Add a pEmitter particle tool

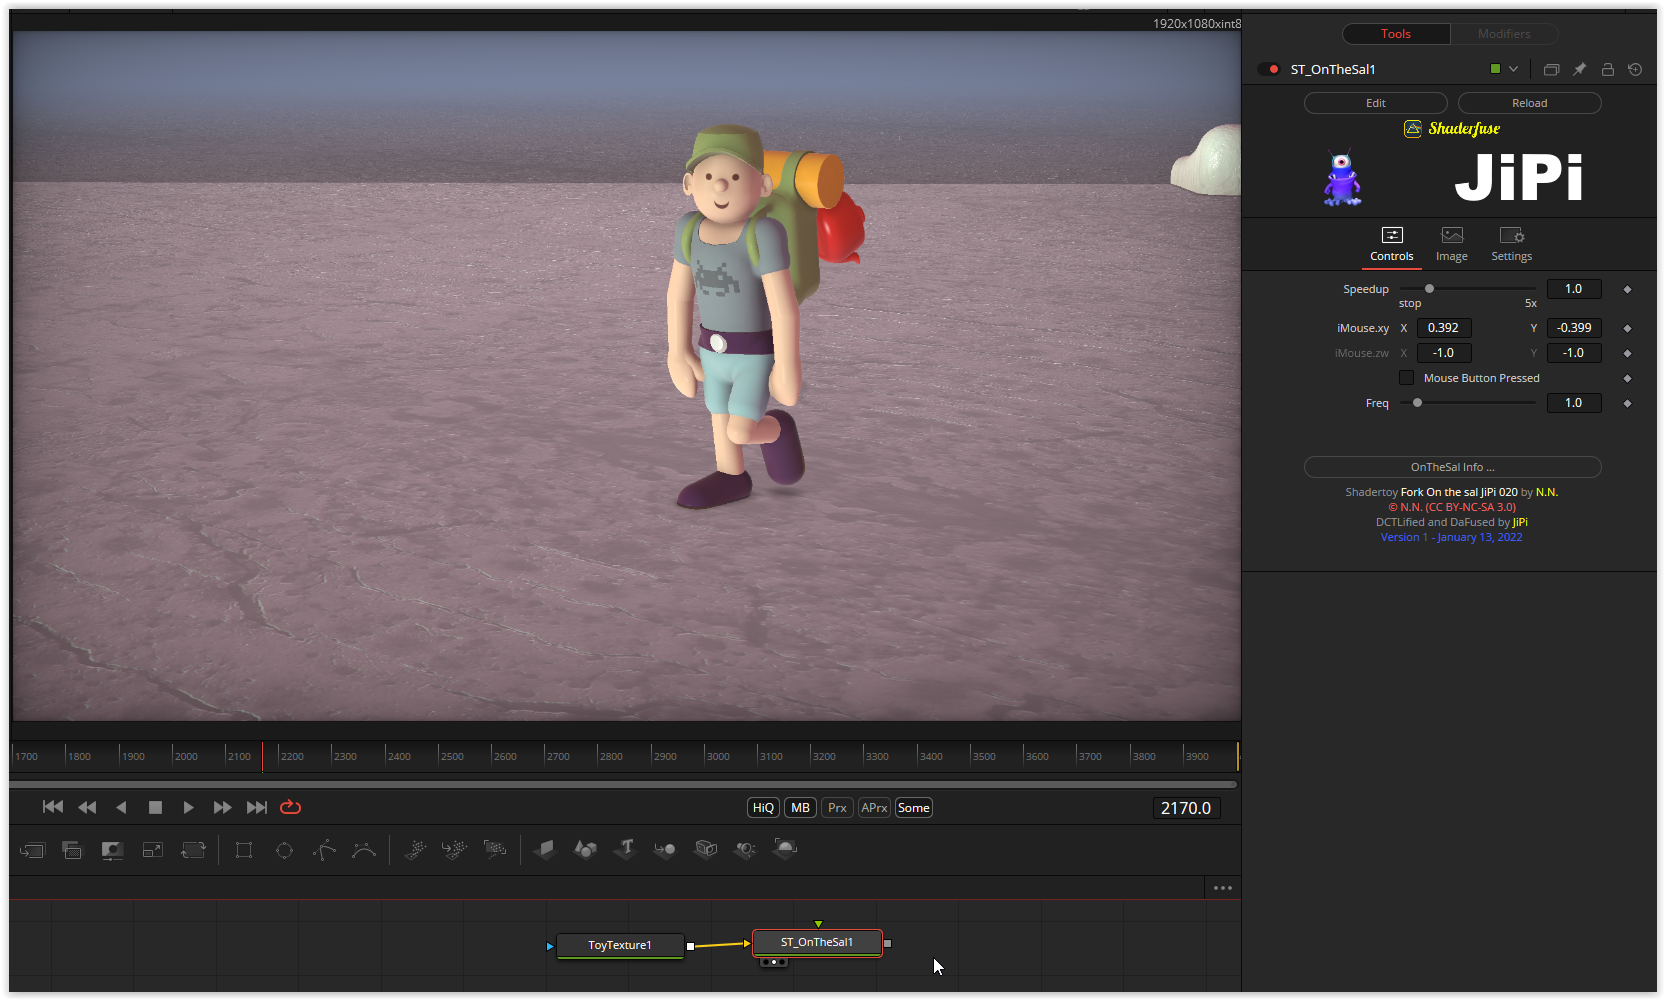[x=415, y=850]
